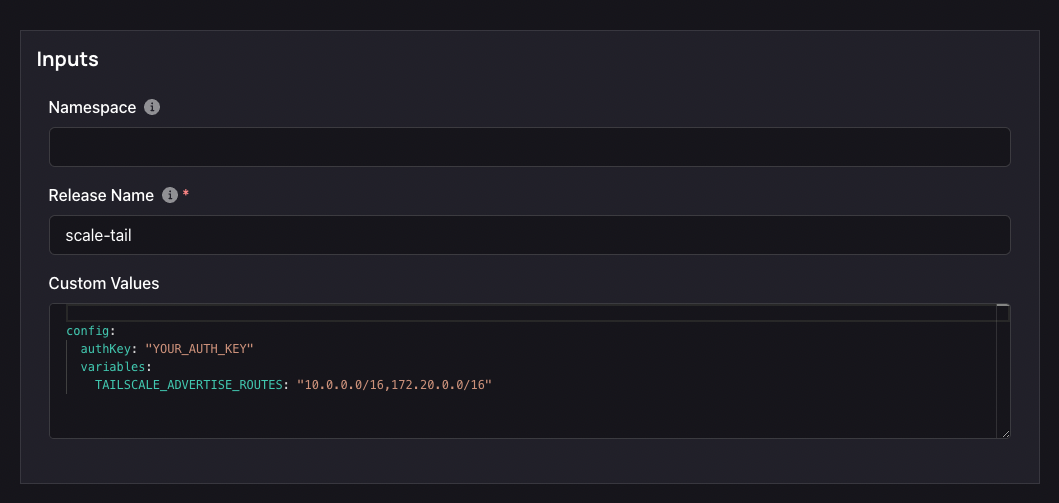Click the red required asterisk marker
The width and height of the screenshot is (1059, 503).
click(186, 194)
